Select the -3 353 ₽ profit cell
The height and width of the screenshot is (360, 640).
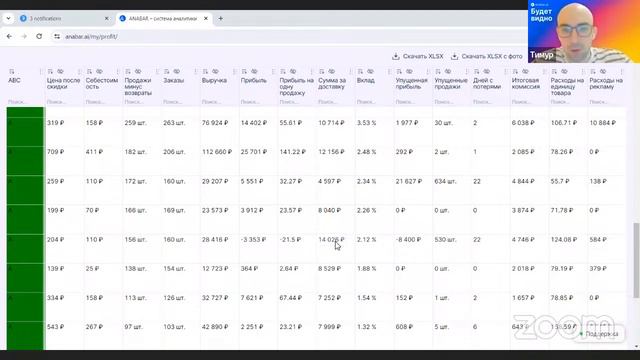pos(253,240)
